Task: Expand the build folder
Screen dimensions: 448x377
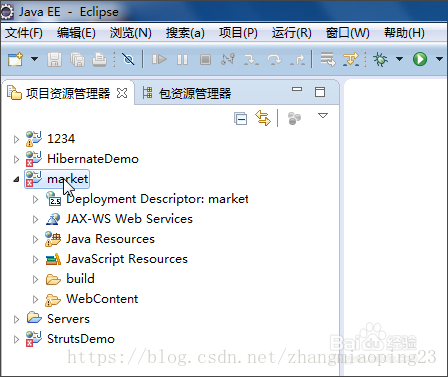Action: point(35,279)
